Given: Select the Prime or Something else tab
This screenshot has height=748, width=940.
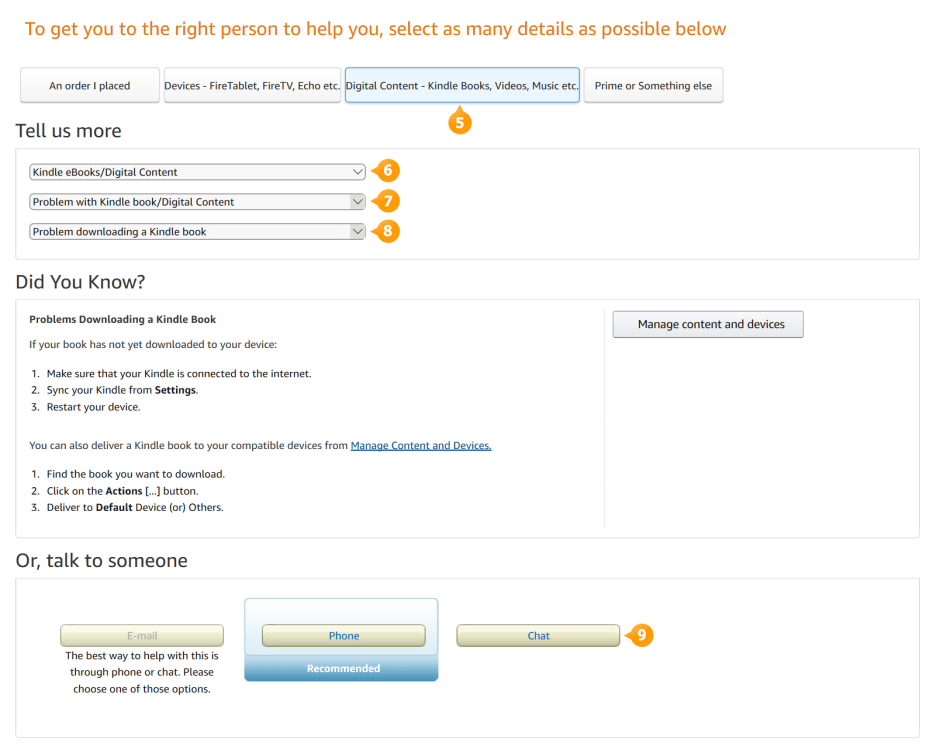Looking at the screenshot, I should pyautogui.click(x=653, y=86).
